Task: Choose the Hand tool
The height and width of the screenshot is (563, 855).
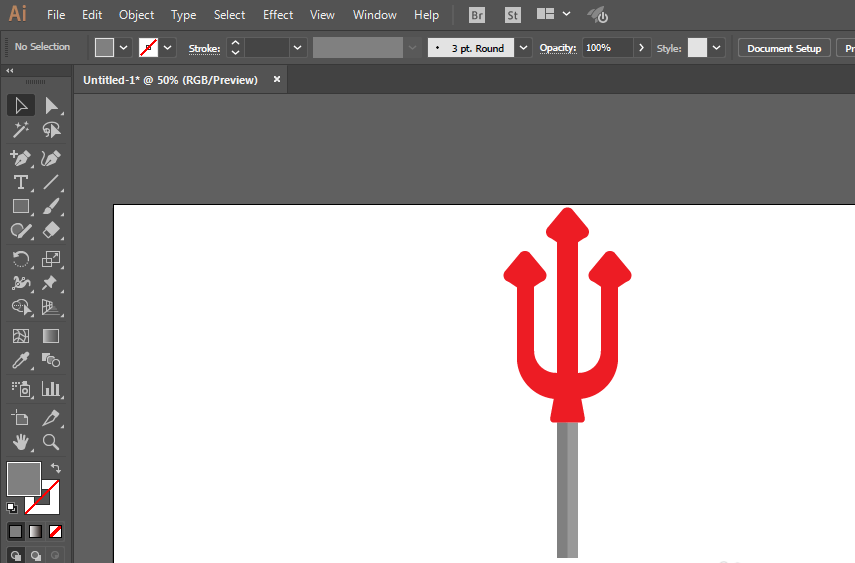Action: pyautogui.click(x=21, y=442)
